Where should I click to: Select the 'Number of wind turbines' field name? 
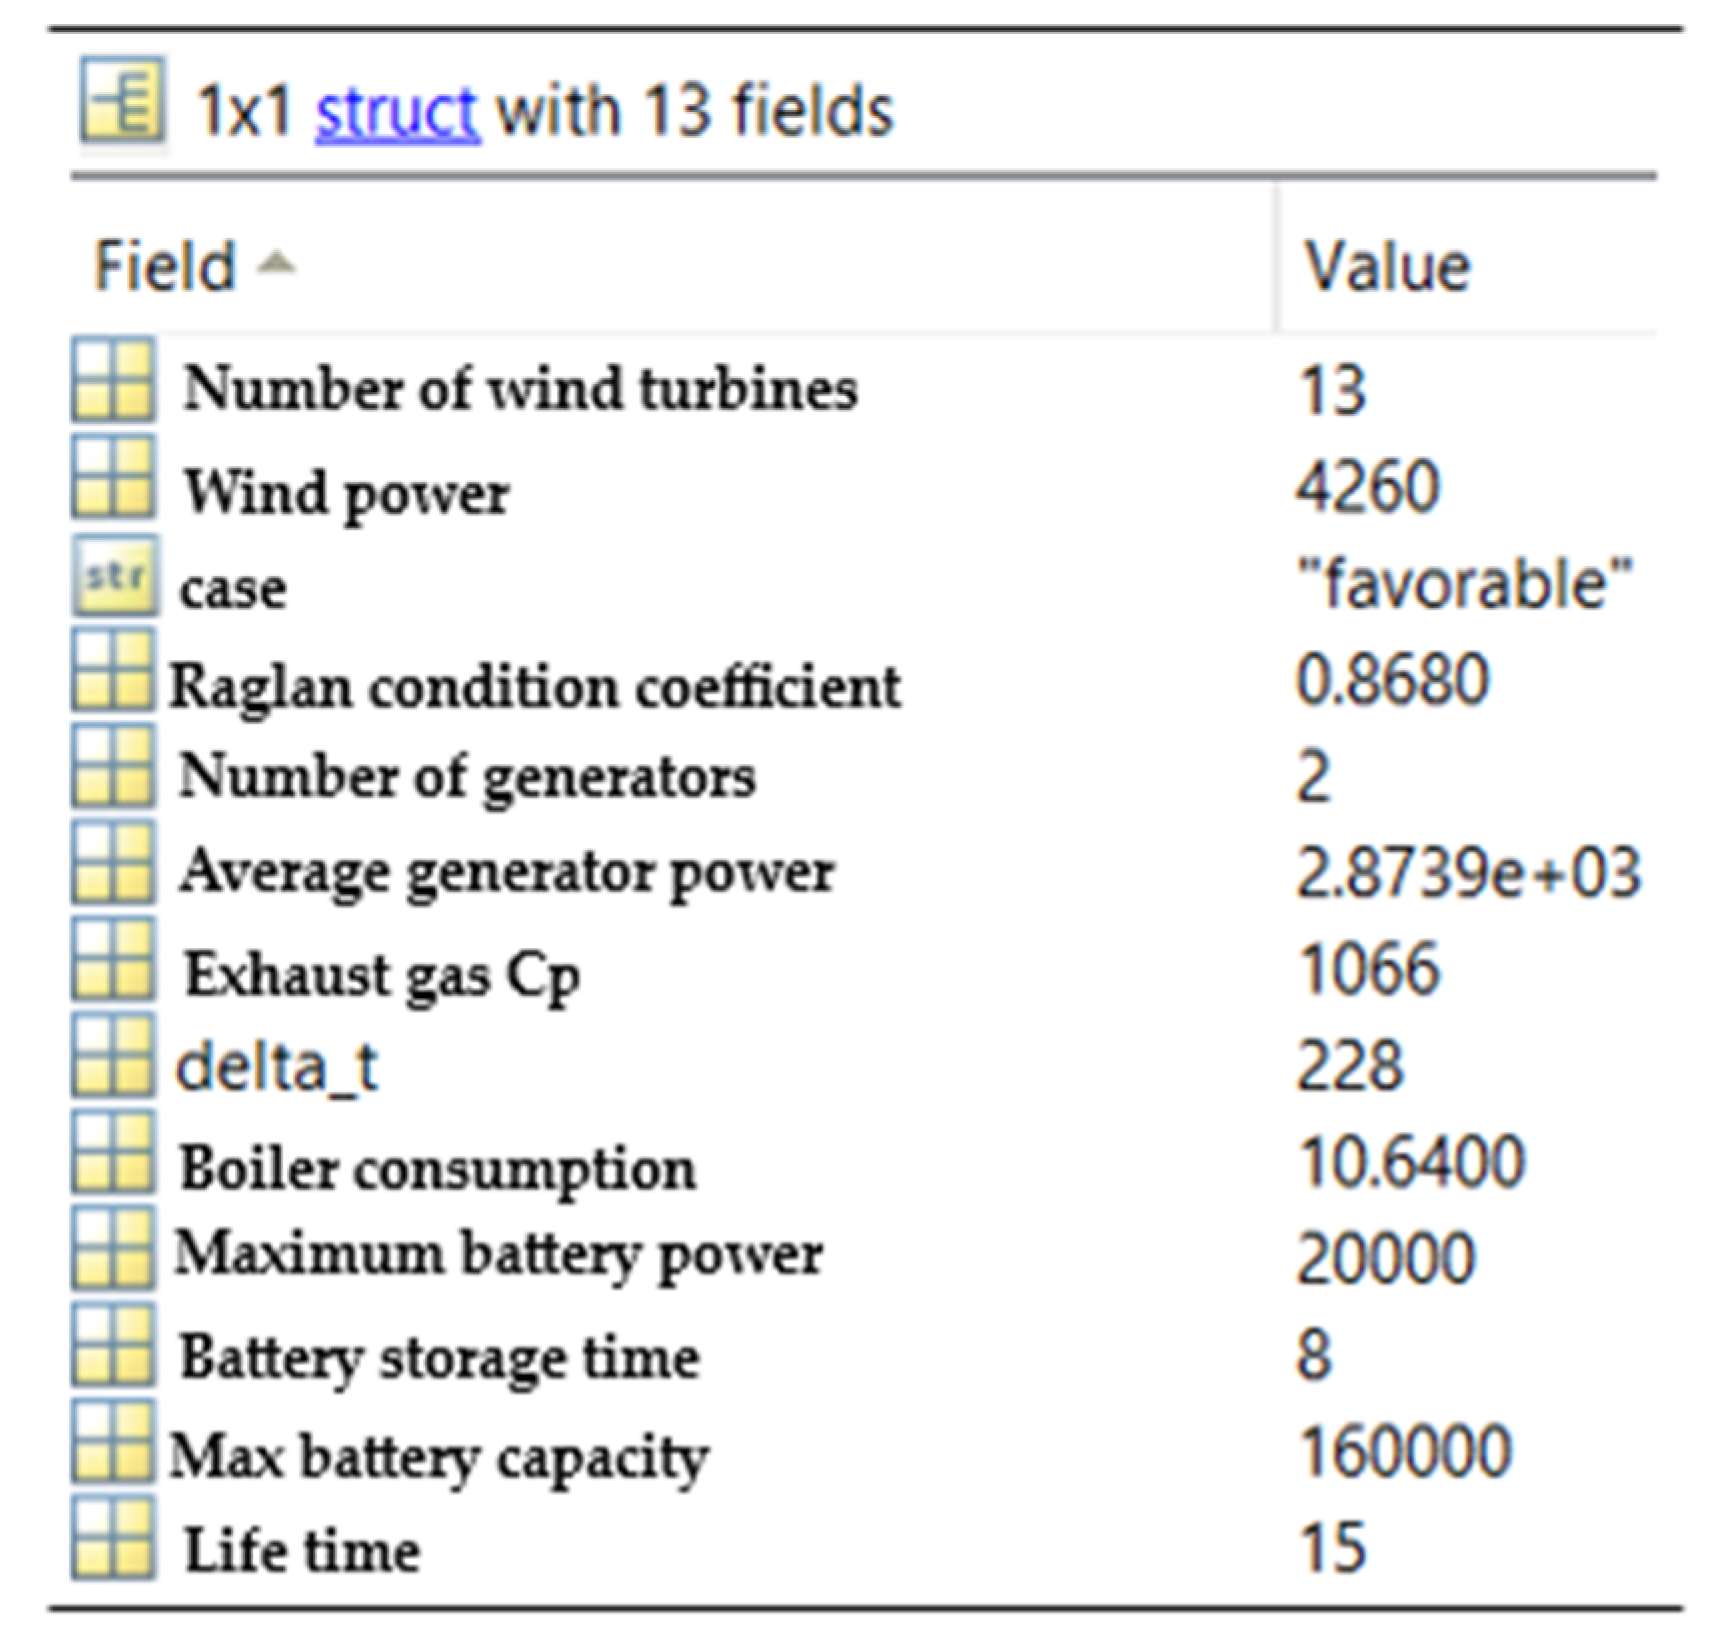click(521, 388)
